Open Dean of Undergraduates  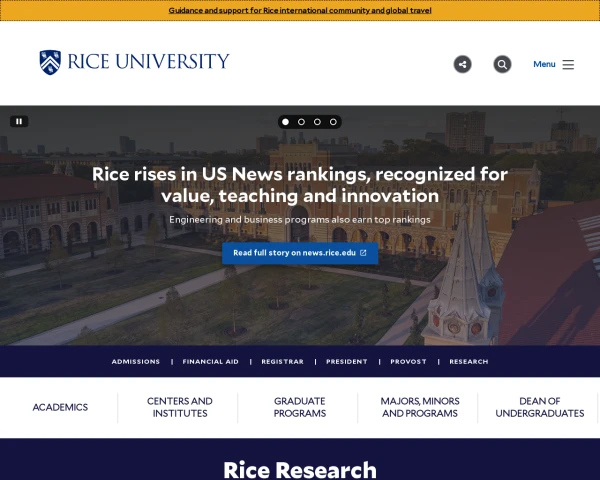540,407
